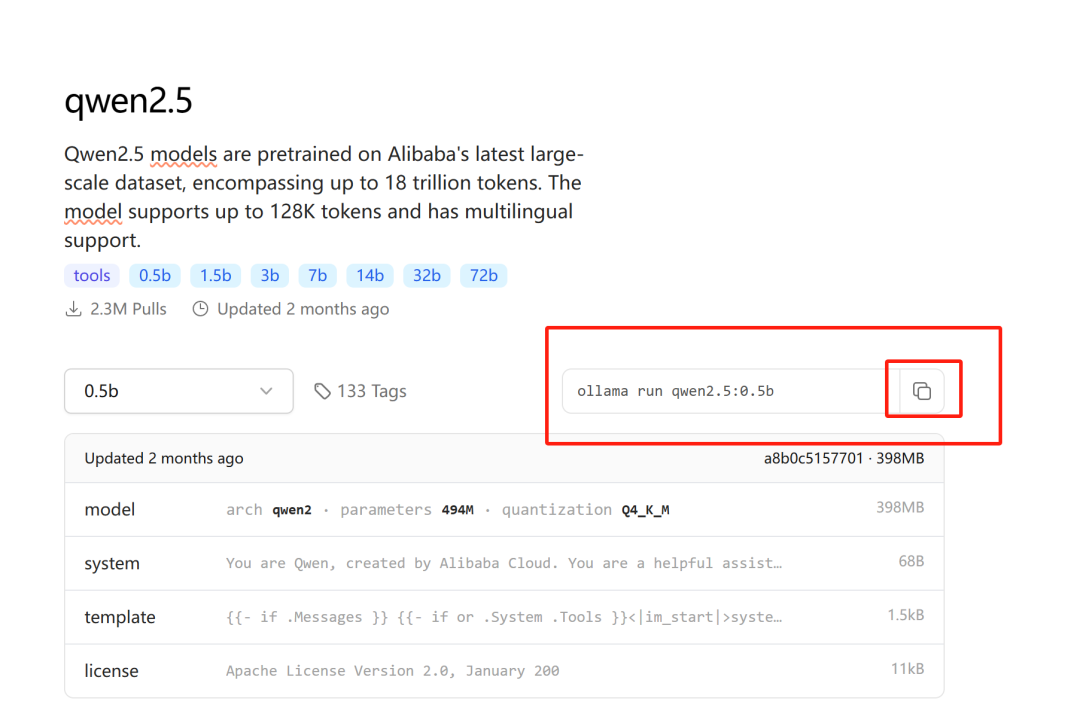Click the Apache License Version 2.0 text
Viewport: 1080px width, 717px height.
(393, 671)
